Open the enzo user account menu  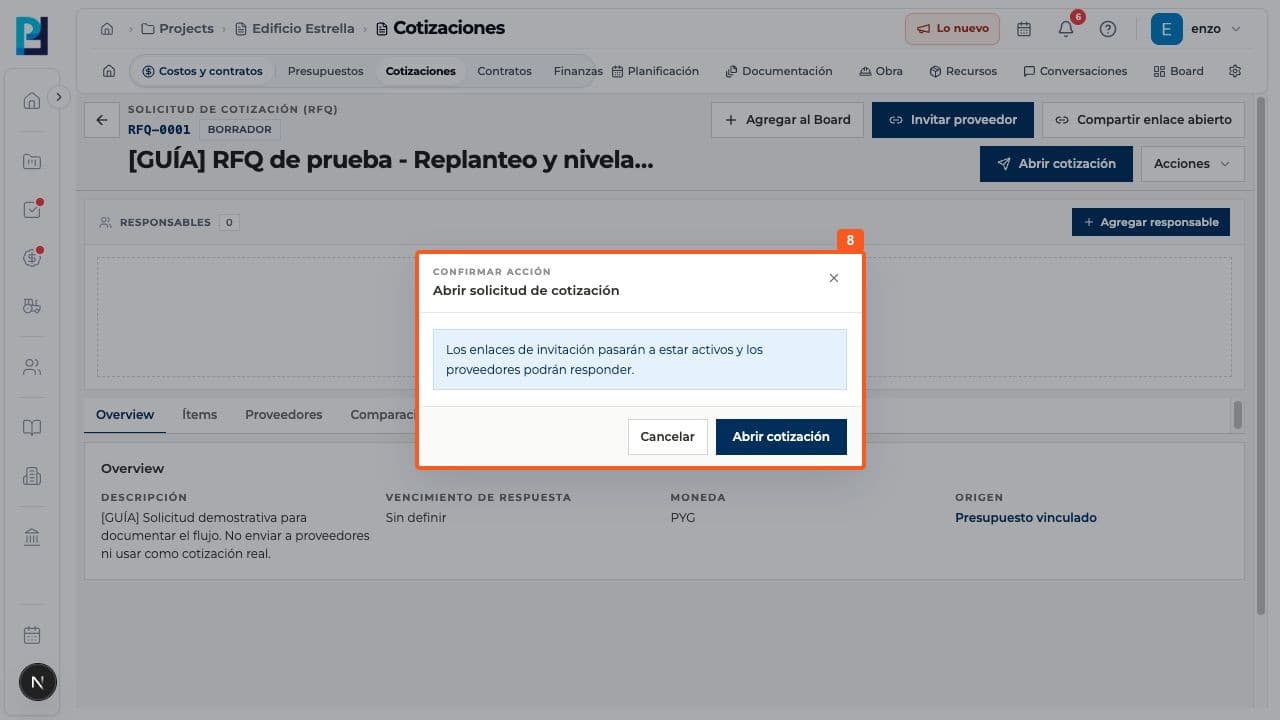tap(1196, 29)
